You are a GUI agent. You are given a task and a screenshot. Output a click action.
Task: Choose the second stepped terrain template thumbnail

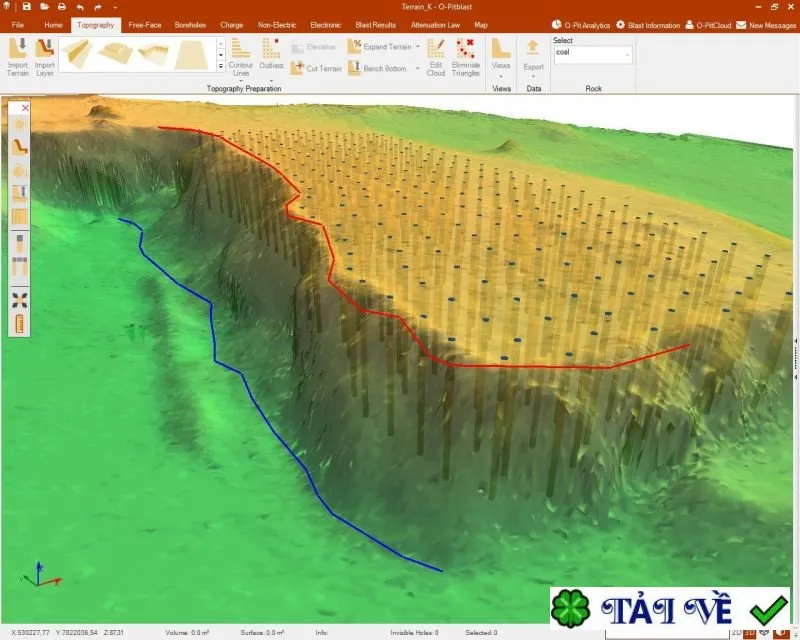(115, 53)
